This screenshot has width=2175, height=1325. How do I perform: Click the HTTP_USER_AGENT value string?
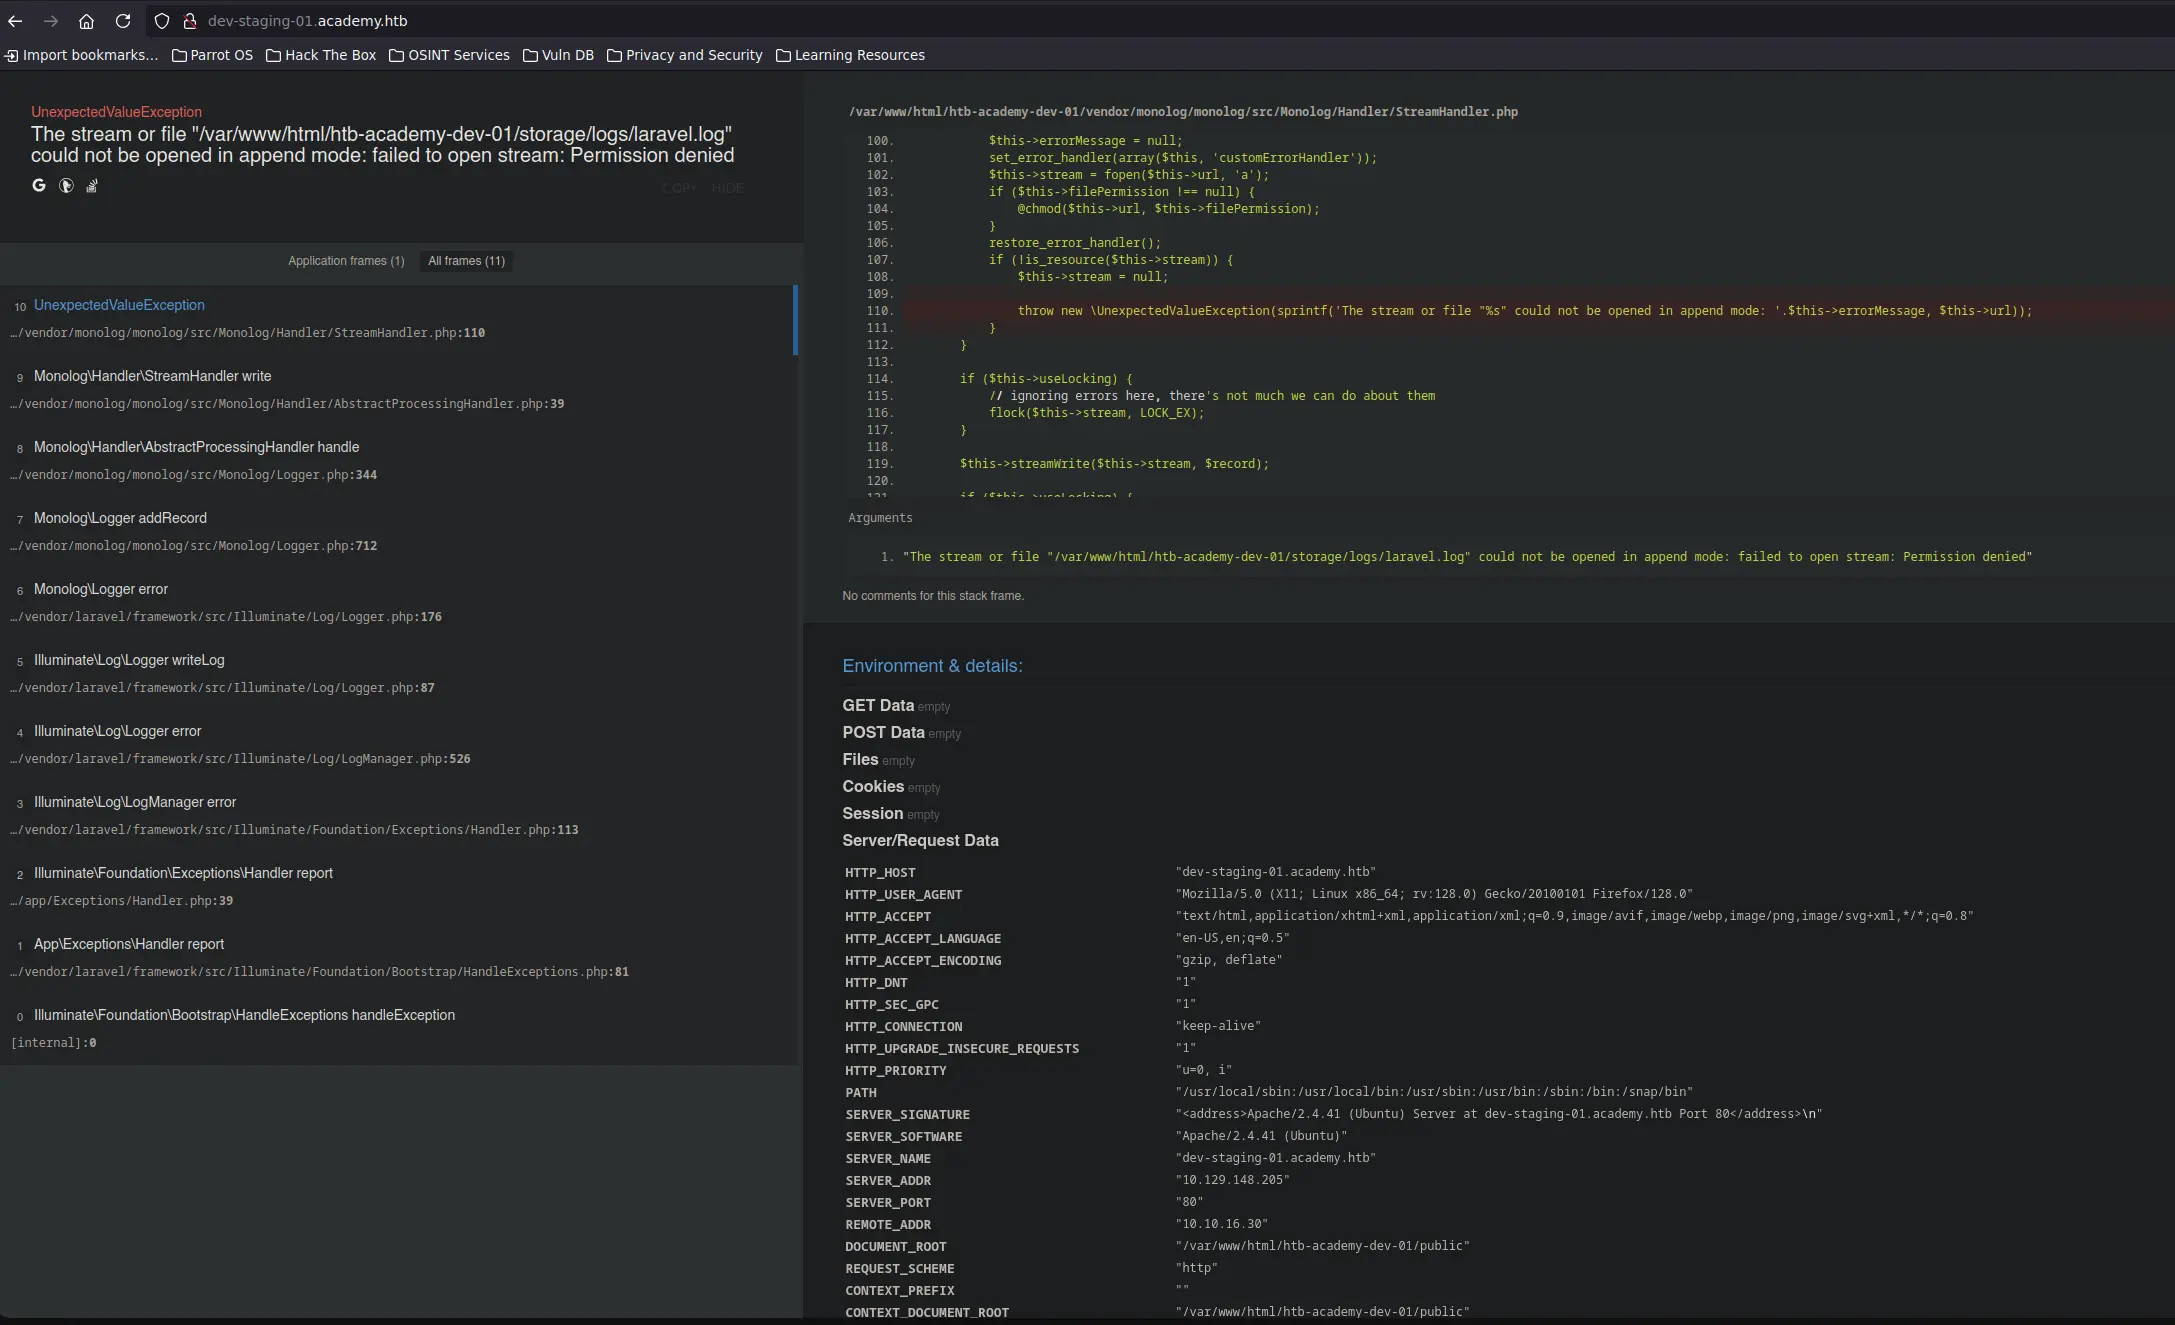(1434, 894)
